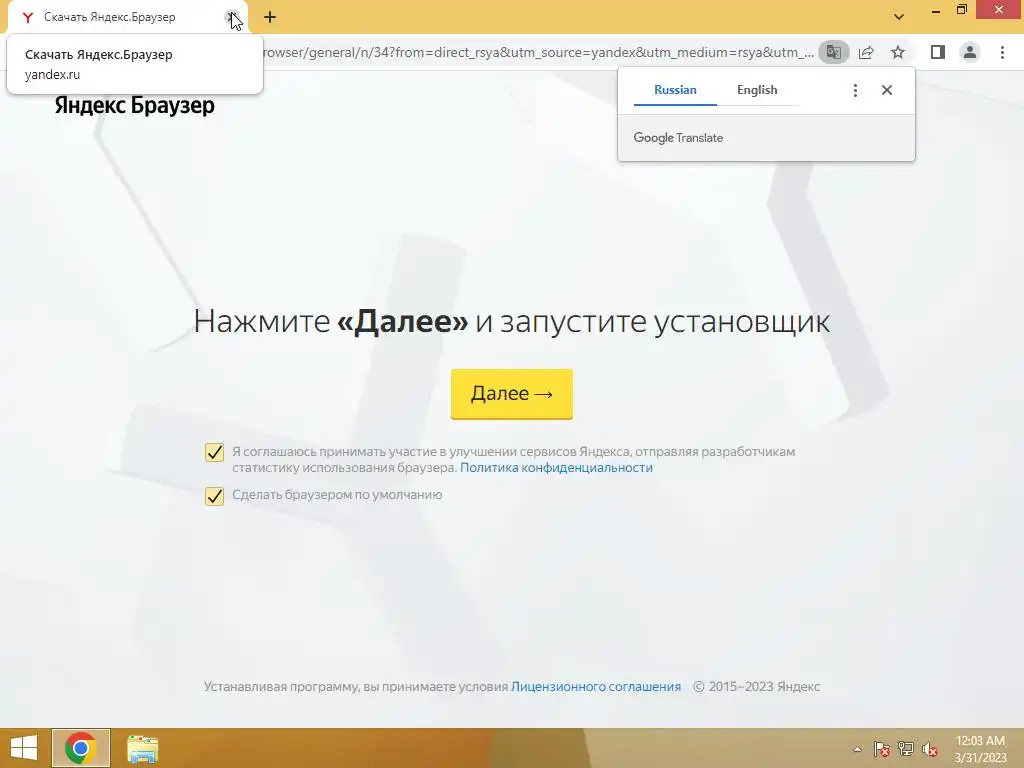Open the Chrome profile avatar menu
Image resolution: width=1024 pixels, height=768 pixels.
[970, 52]
